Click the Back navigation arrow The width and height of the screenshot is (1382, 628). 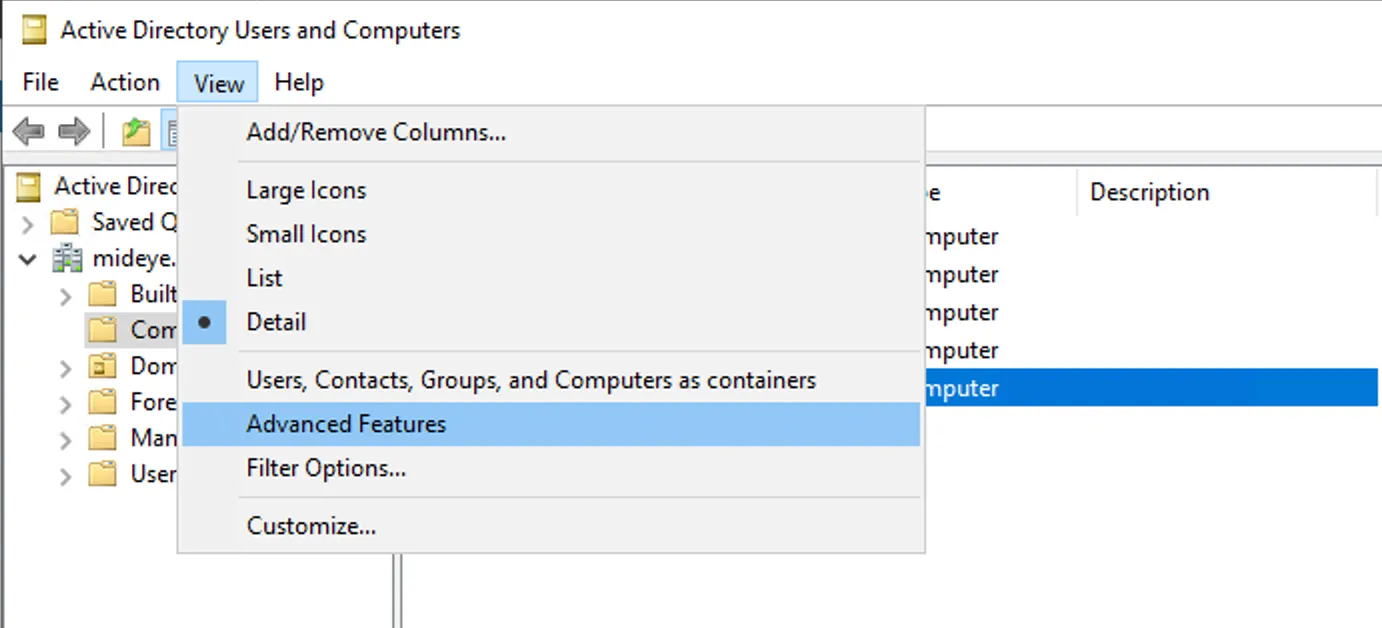tap(28, 131)
